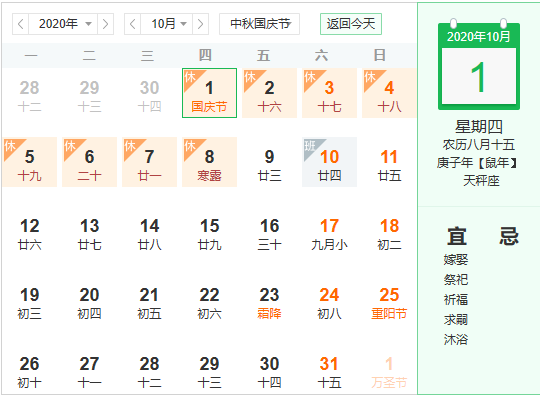Screen dimensions: 540x397
Task: Select October 5 十九
Action: [30, 162]
